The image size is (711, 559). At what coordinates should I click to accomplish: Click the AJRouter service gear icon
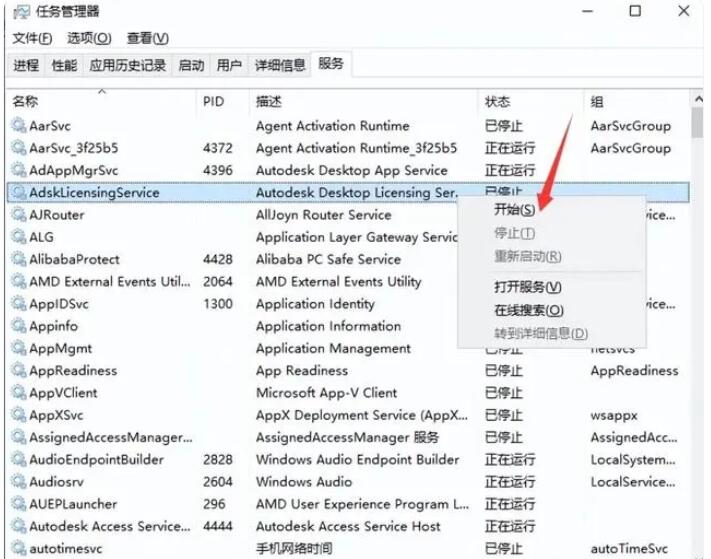coord(19,215)
